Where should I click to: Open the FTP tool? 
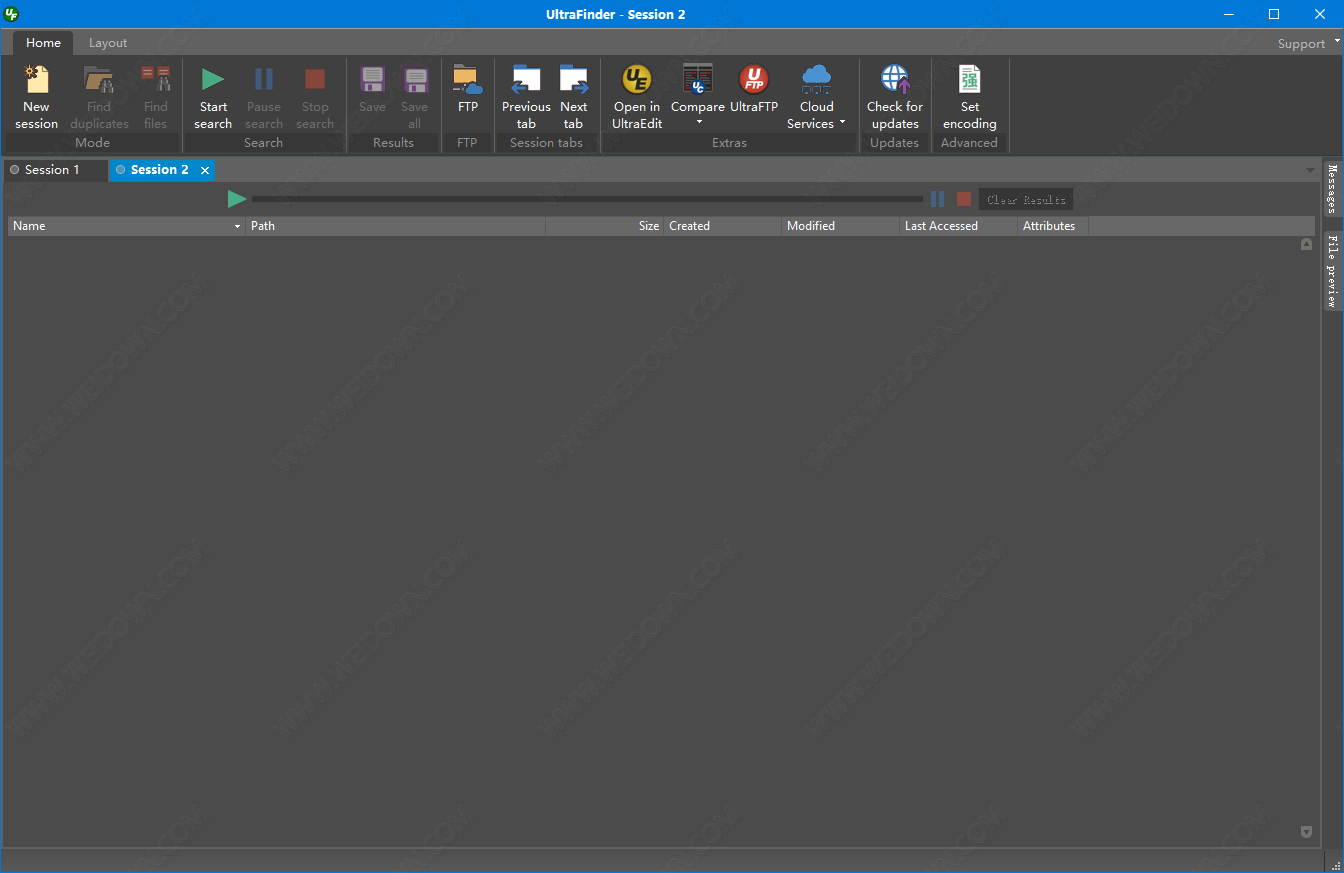(468, 90)
